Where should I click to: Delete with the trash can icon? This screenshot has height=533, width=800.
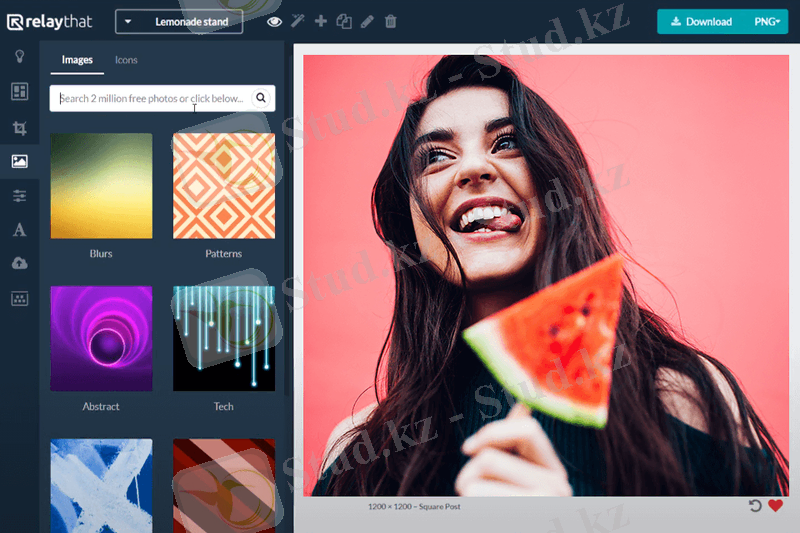coord(390,21)
